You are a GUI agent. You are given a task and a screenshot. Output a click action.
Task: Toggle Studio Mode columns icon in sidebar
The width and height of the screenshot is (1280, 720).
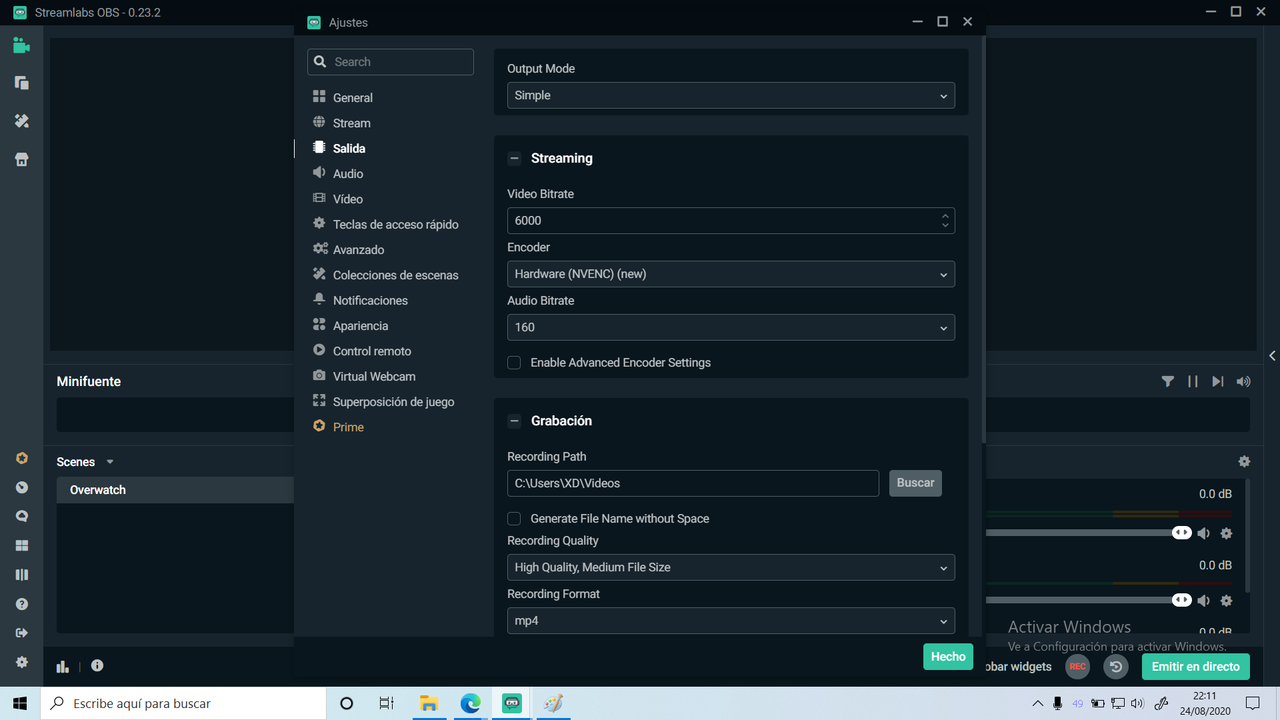click(x=21, y=575)
